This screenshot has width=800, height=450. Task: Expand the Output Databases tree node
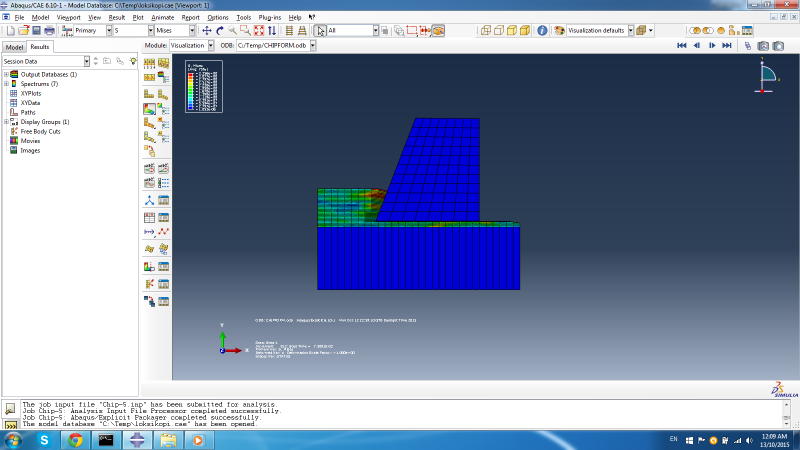pos(6,74)
